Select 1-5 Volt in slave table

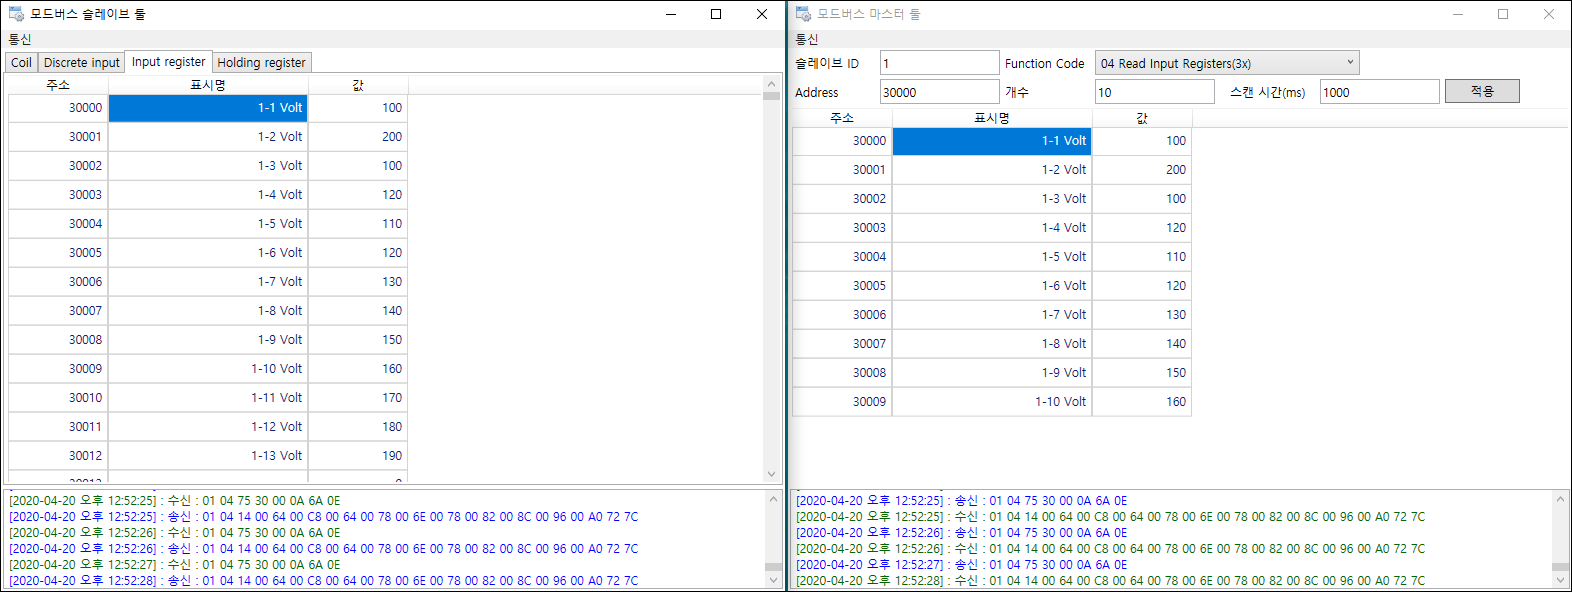(208, 224)
